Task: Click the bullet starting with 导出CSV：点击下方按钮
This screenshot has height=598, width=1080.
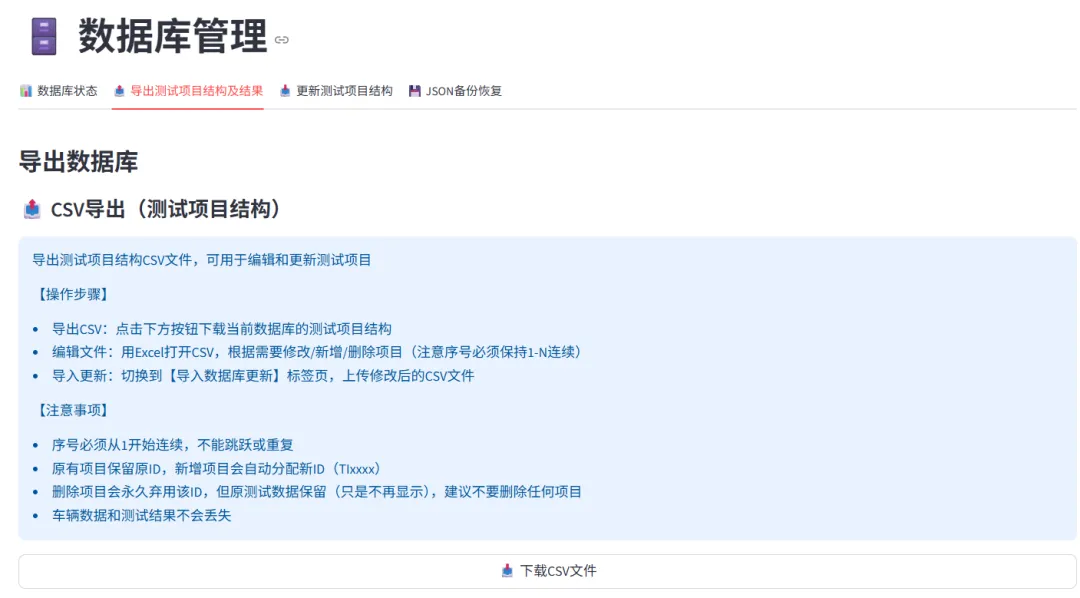Action: click(x=222, y=329)
